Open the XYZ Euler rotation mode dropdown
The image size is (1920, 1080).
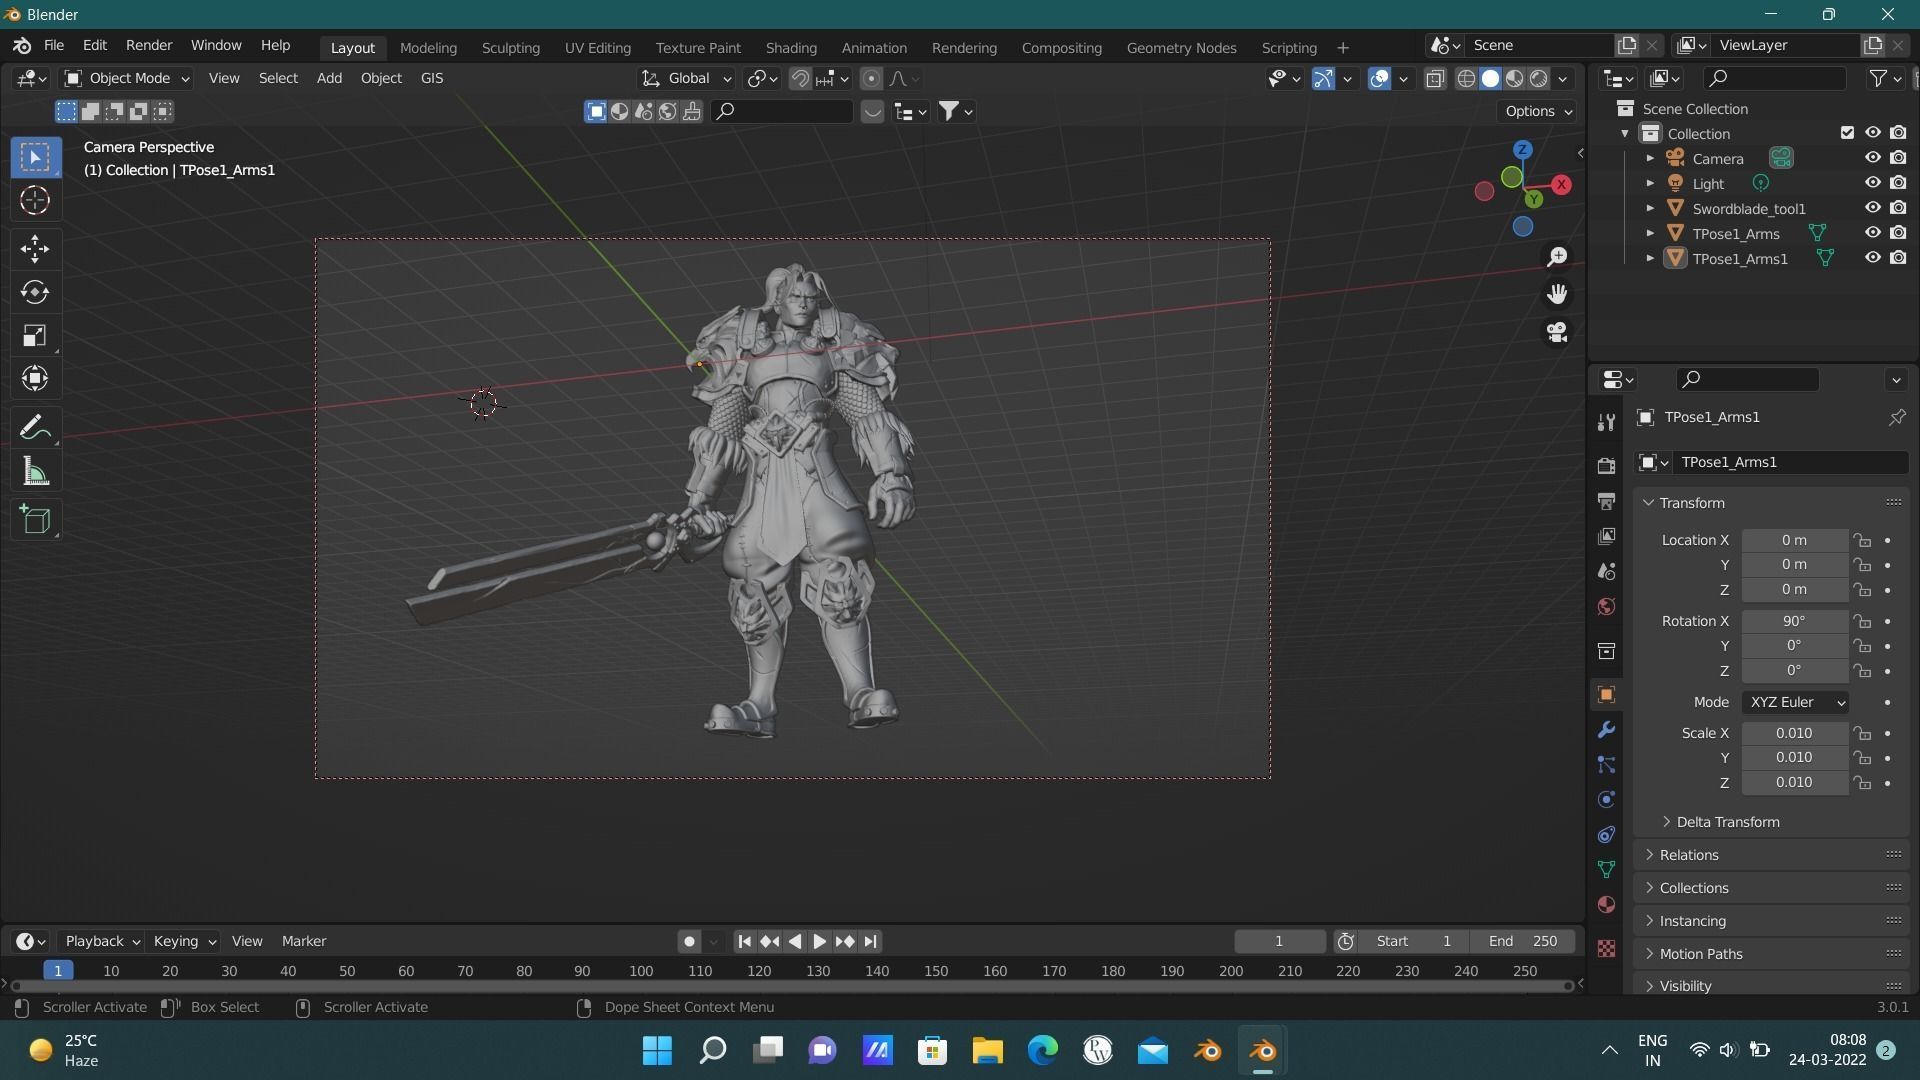coord(1794,702)
